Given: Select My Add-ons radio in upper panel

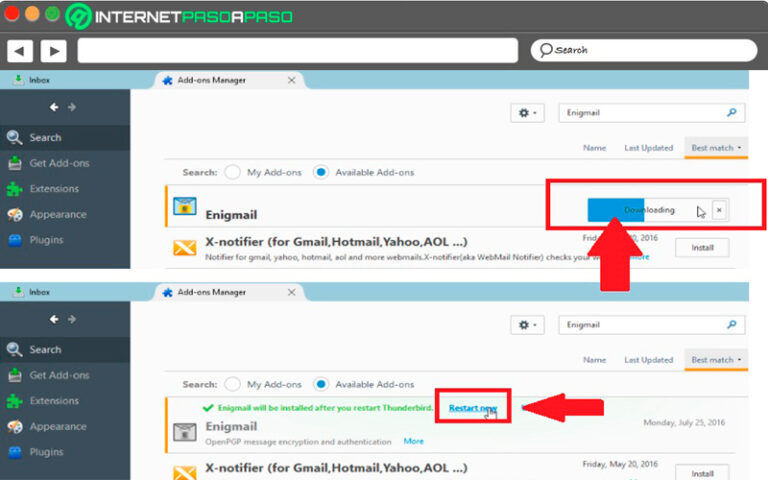Looking at the screenshot, I should 232,172.
